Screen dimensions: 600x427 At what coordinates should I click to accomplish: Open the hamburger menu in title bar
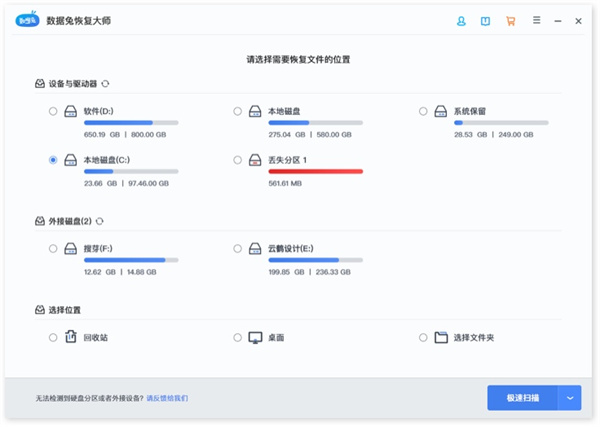(537, 20)
